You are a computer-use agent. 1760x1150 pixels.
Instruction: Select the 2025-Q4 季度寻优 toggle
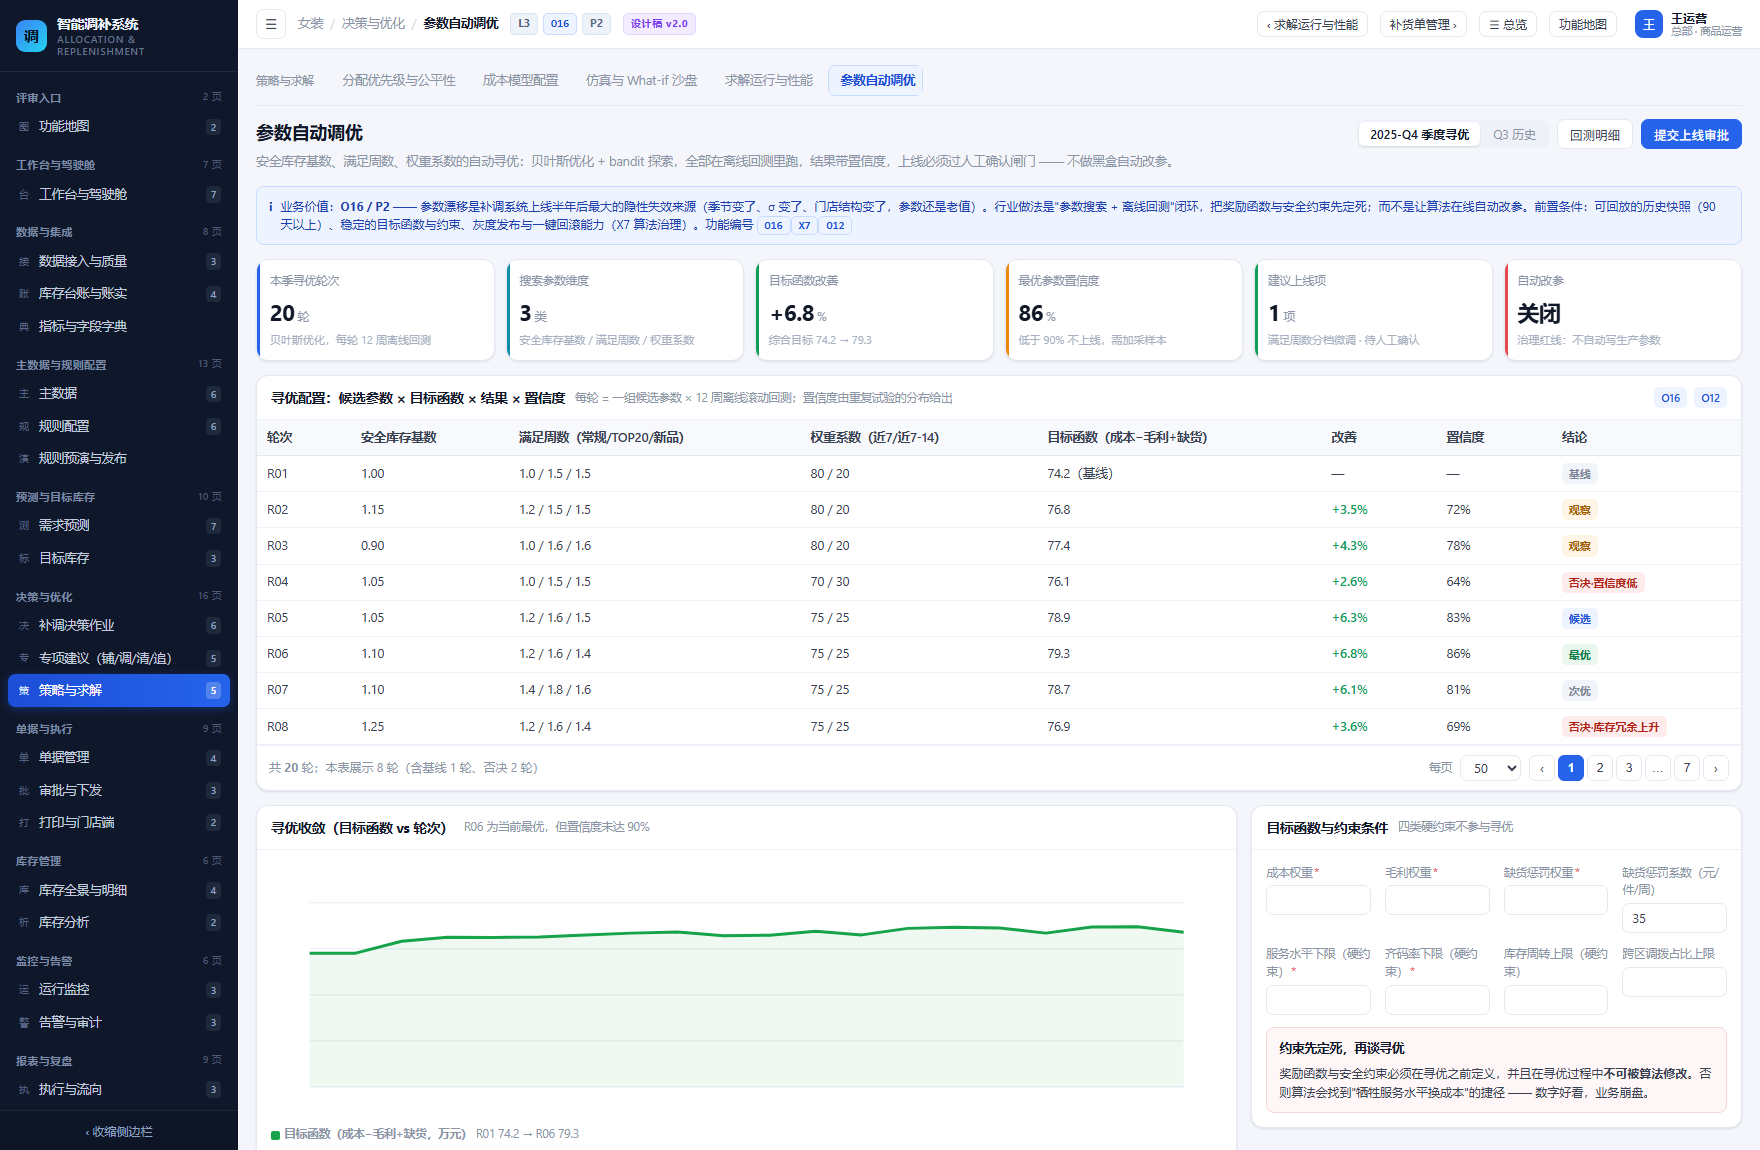click(1419, 135)
